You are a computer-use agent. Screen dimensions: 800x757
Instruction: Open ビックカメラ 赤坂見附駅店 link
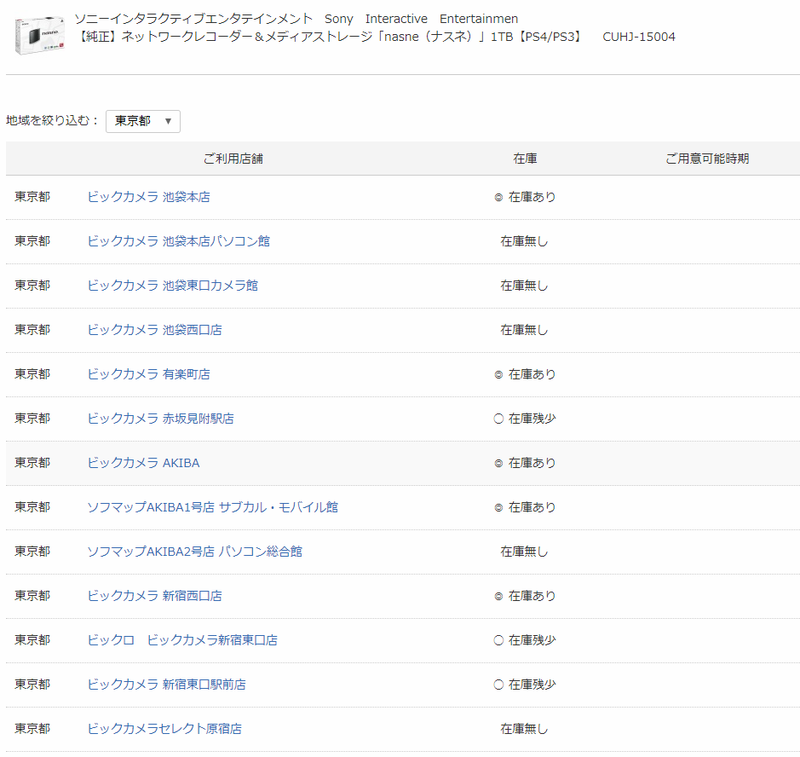[160, 418]
